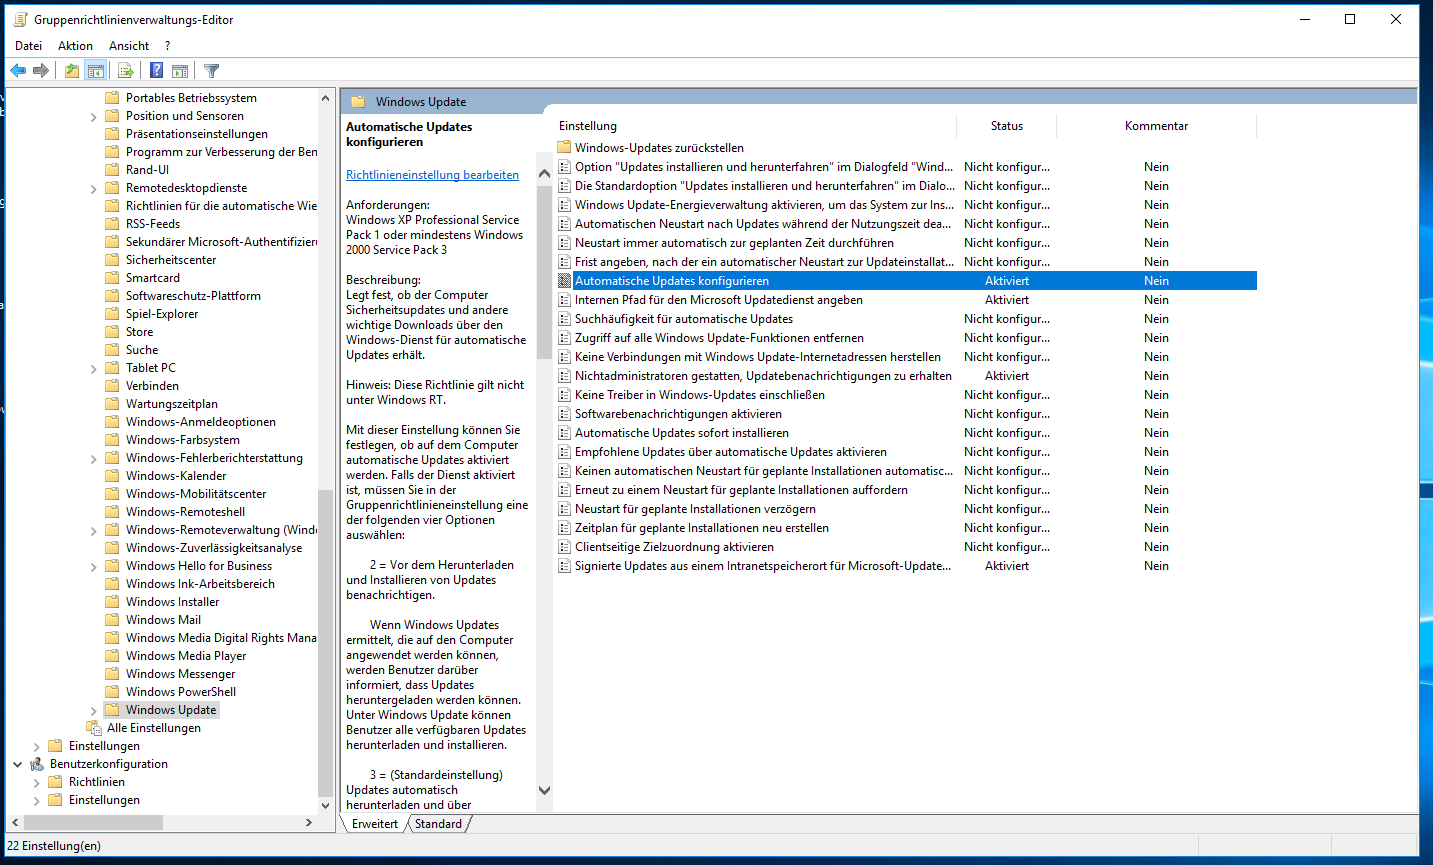Click folder icon of Smartcard tree node

112,278
